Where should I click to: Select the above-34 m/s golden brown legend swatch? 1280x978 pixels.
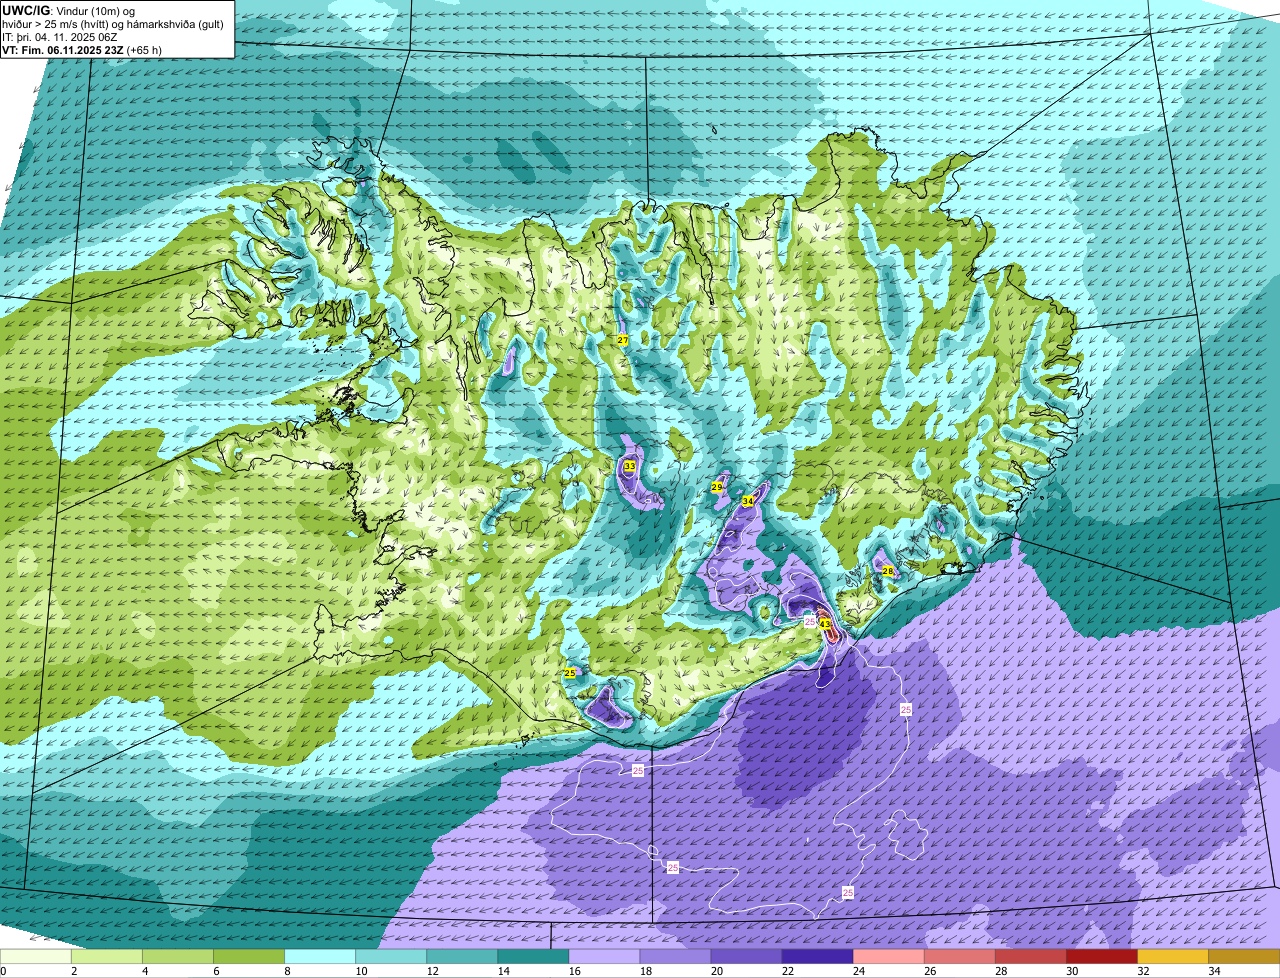pos(1244,957)
